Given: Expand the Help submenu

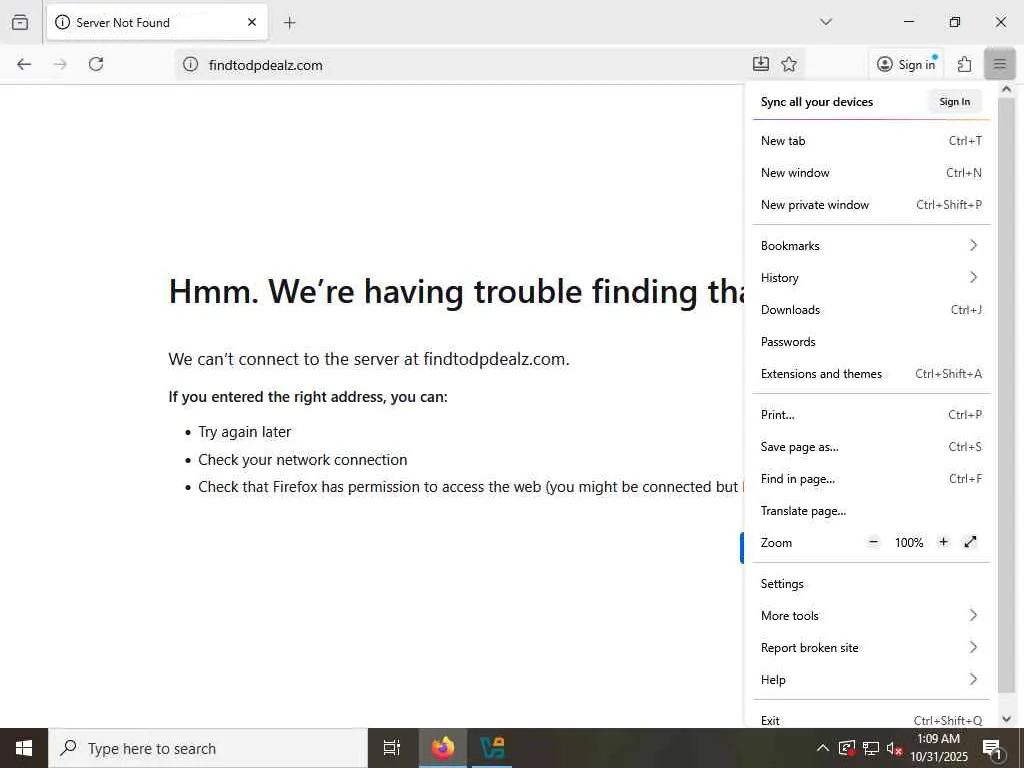Looking at the screenshot, I should 871,680.
